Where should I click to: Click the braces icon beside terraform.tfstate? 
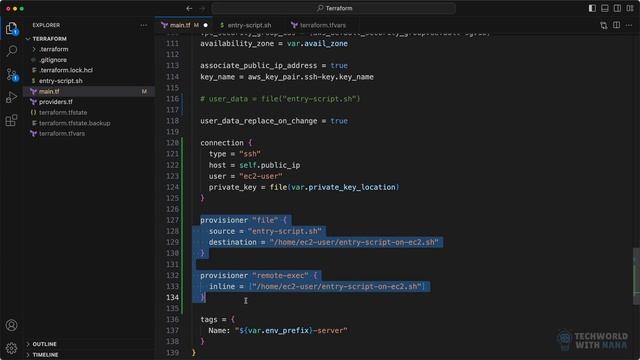coord(33,113)
